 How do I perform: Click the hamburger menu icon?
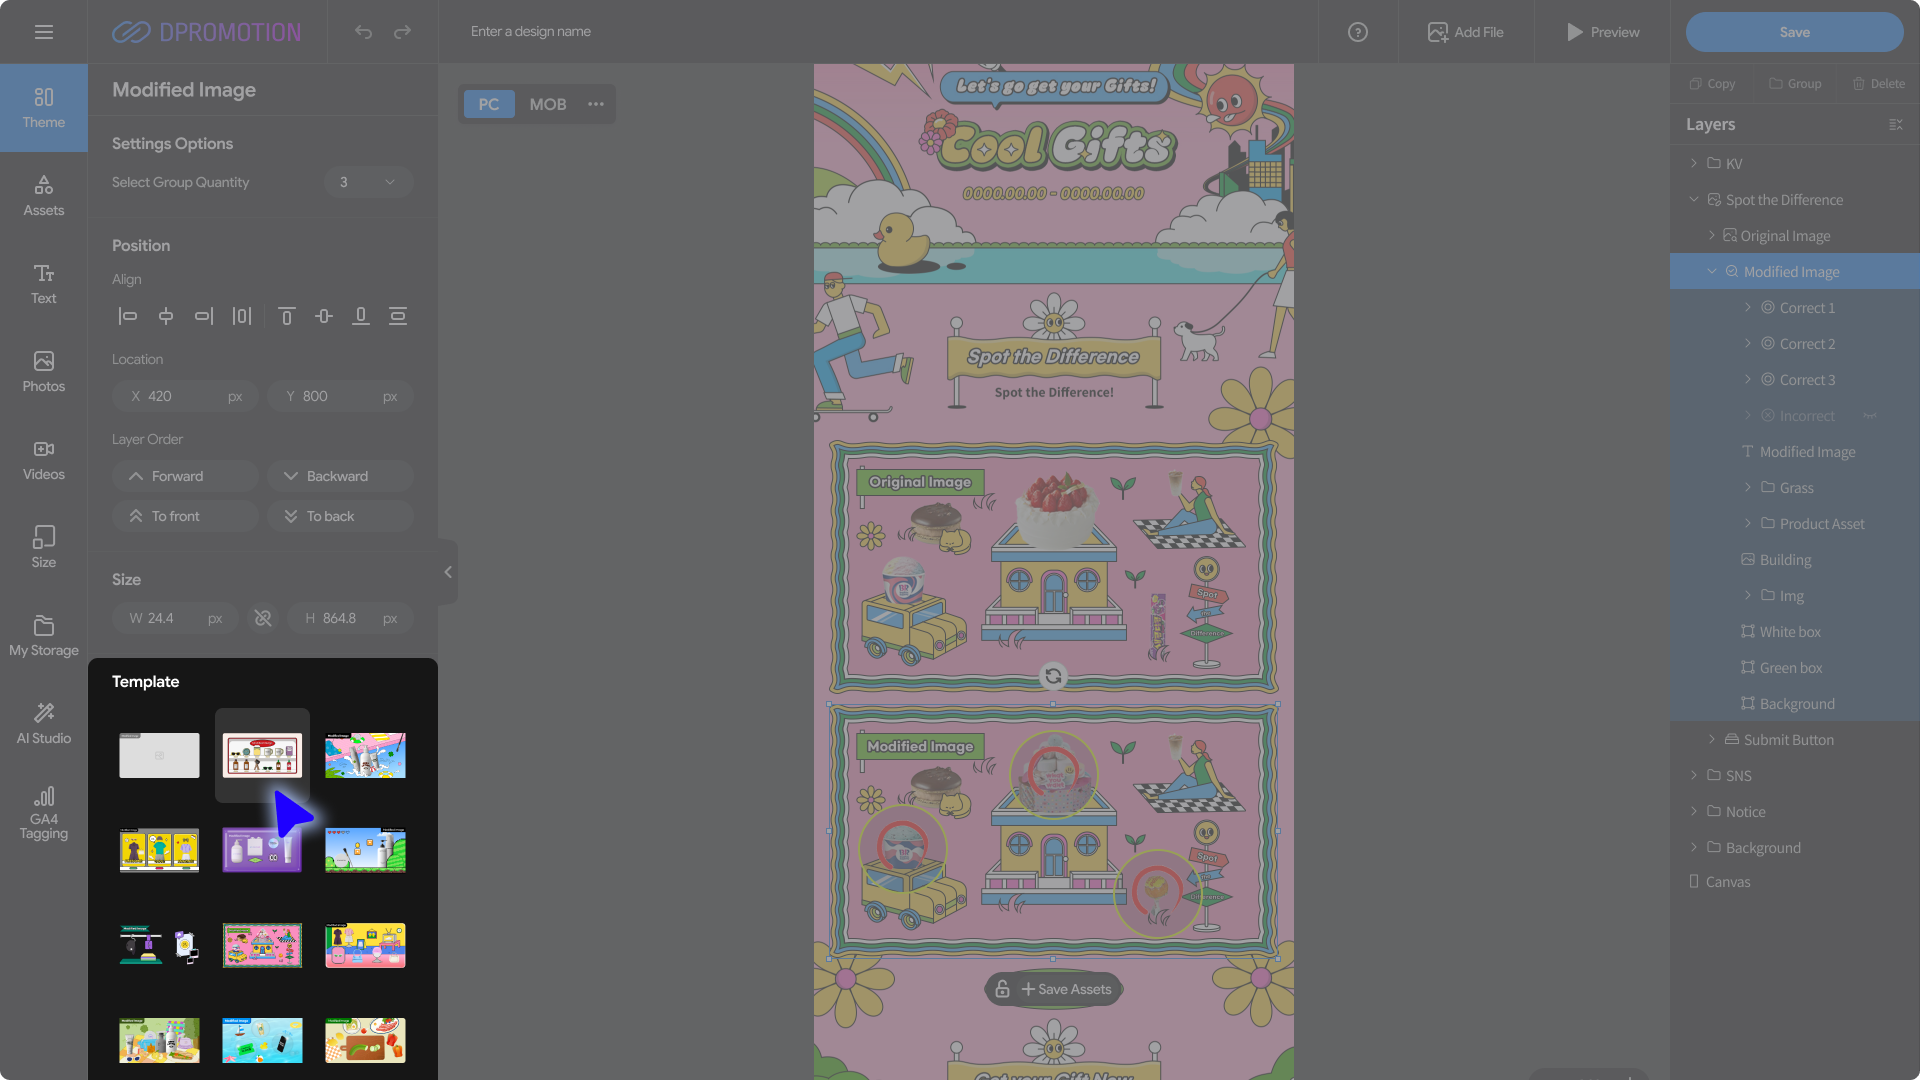[43, 32]
